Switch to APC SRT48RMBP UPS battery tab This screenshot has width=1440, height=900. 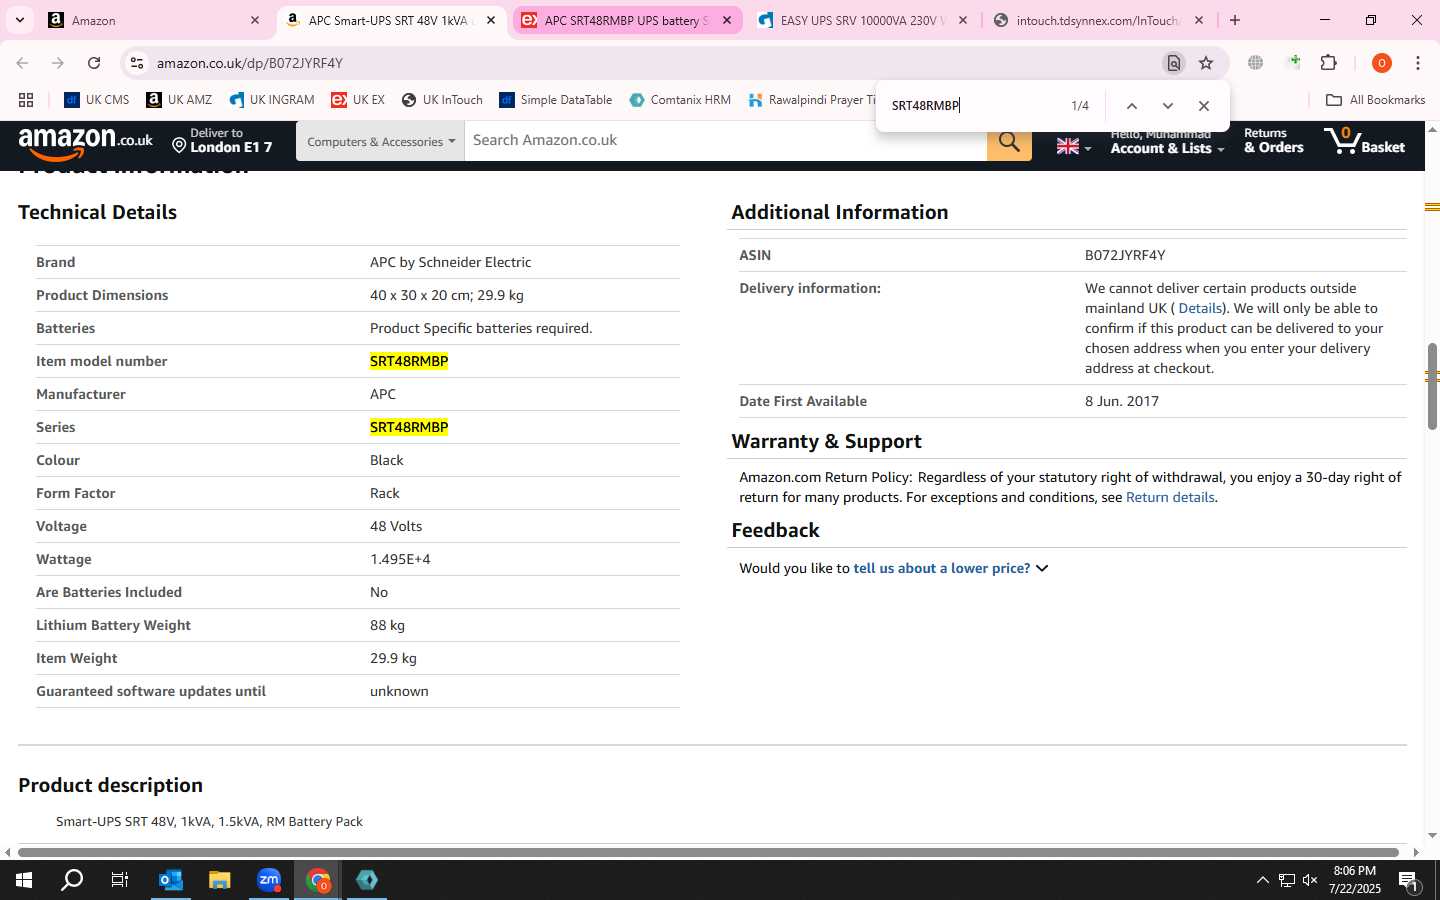click(627, 20)
